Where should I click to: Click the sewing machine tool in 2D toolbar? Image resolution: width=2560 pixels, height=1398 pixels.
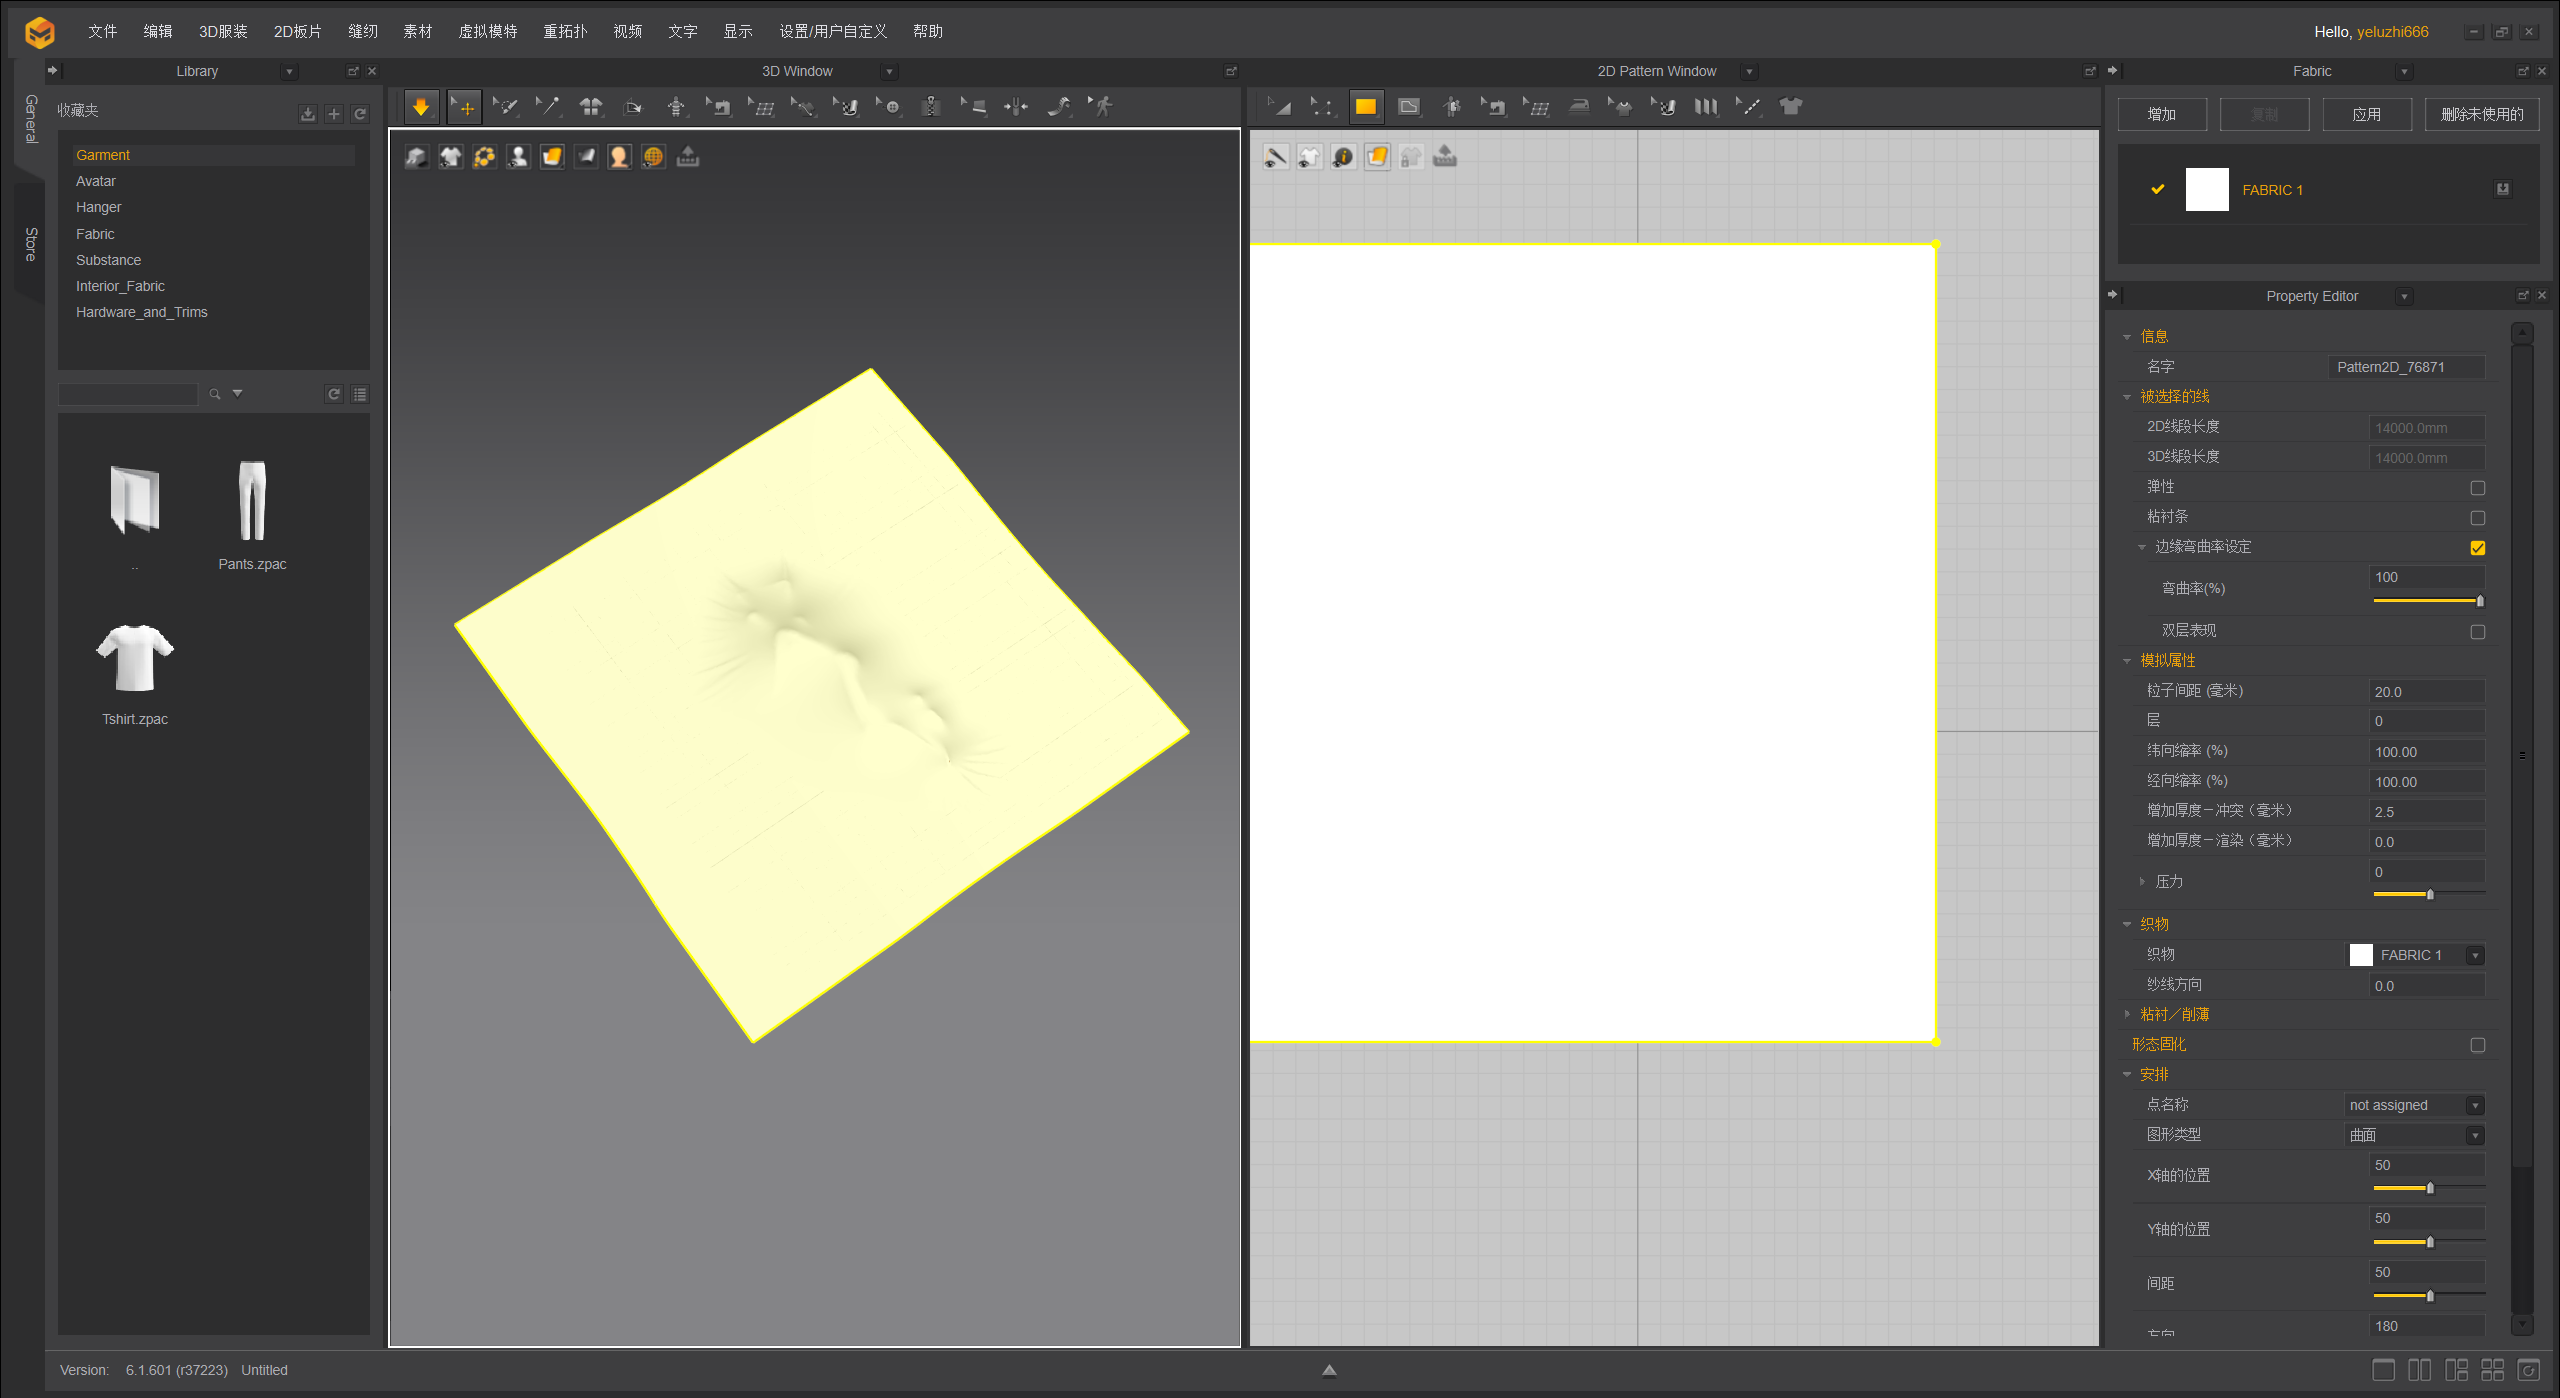pyautogui.click(x=1495, y=107)
